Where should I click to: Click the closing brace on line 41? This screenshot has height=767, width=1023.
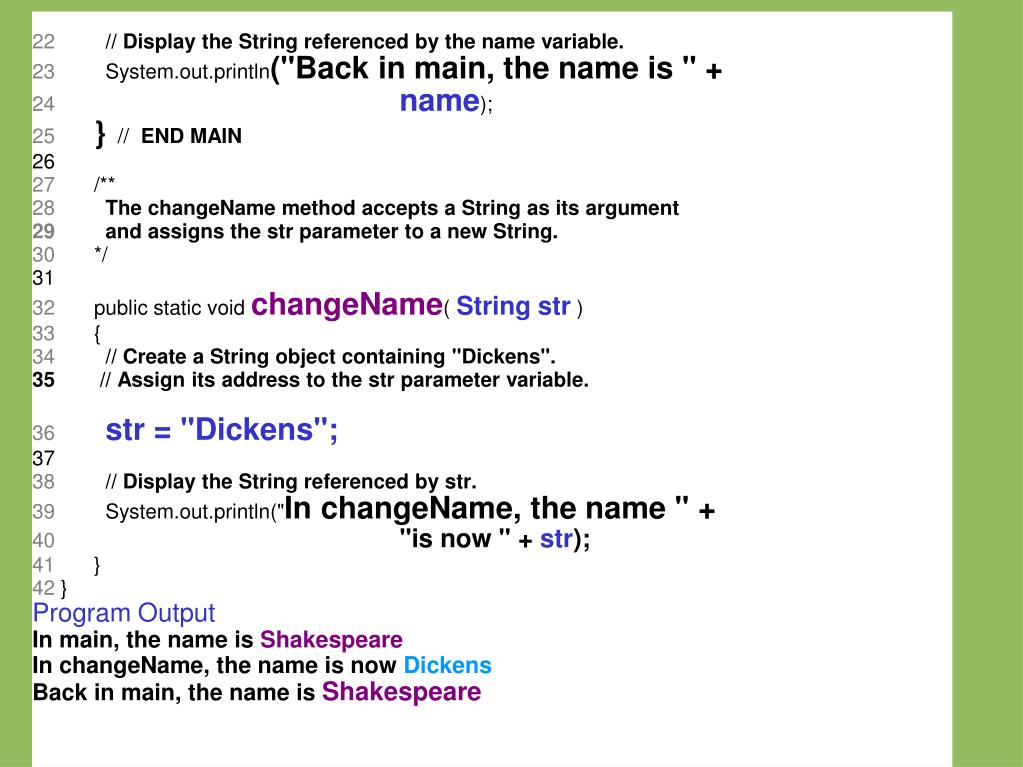(97, 565)
